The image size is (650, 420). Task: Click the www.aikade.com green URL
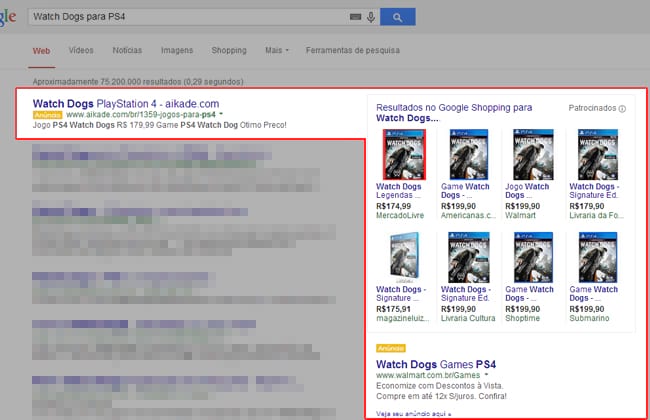click(141, 114)
